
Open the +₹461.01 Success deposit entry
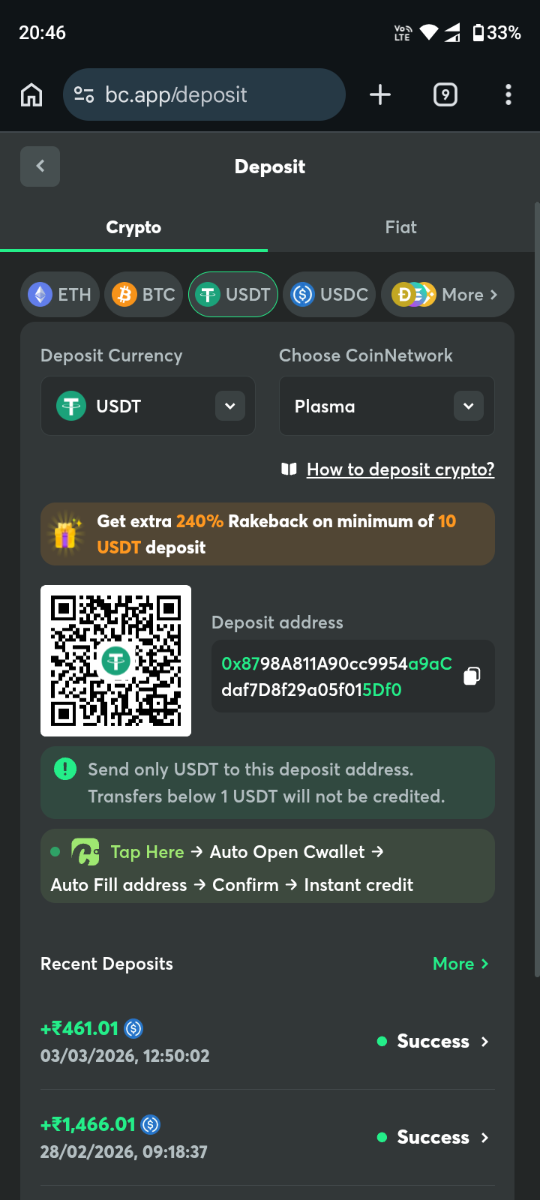click(x=268, y=1041)
